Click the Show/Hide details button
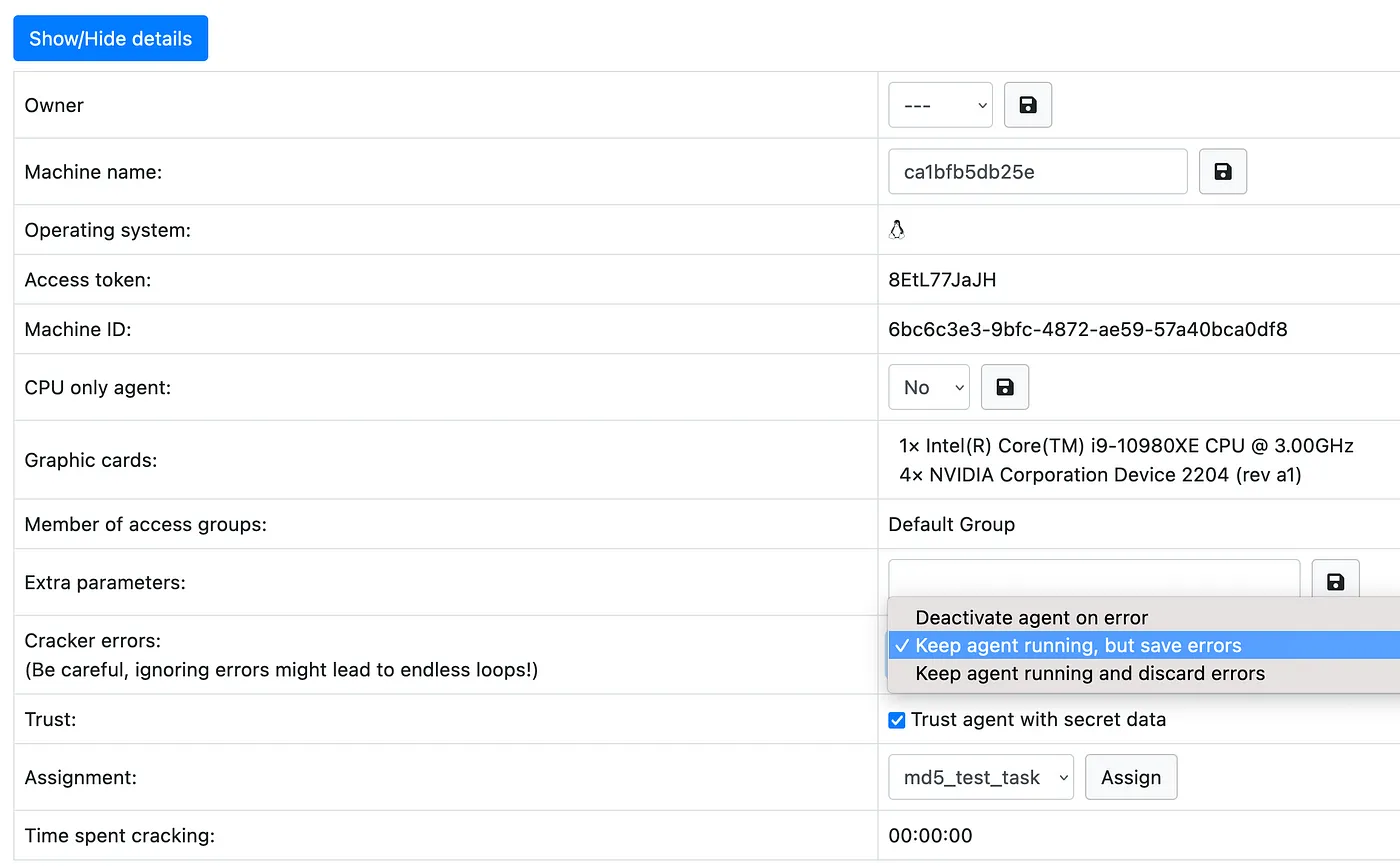This screenshot has height=866, width=1400. 110,39
